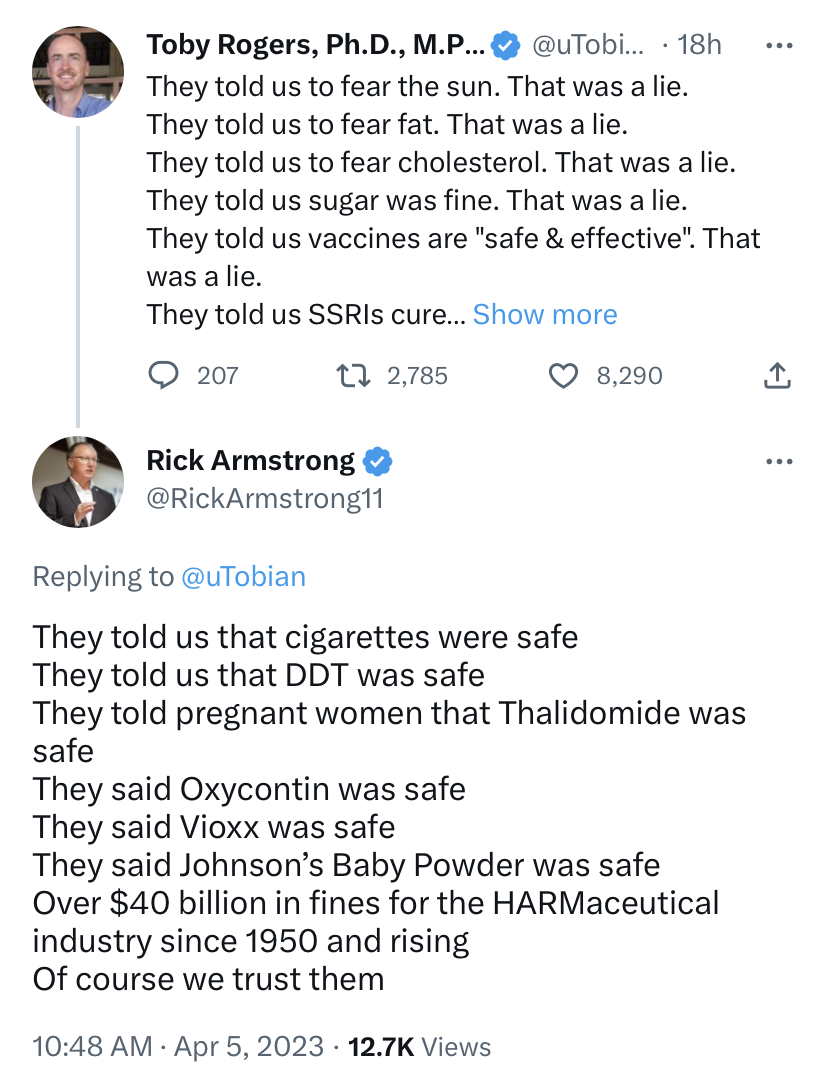Viewport: 828px width, 1080px height.
Task: Click the @uTobian mention in Replying to
Action: [243, 576]
